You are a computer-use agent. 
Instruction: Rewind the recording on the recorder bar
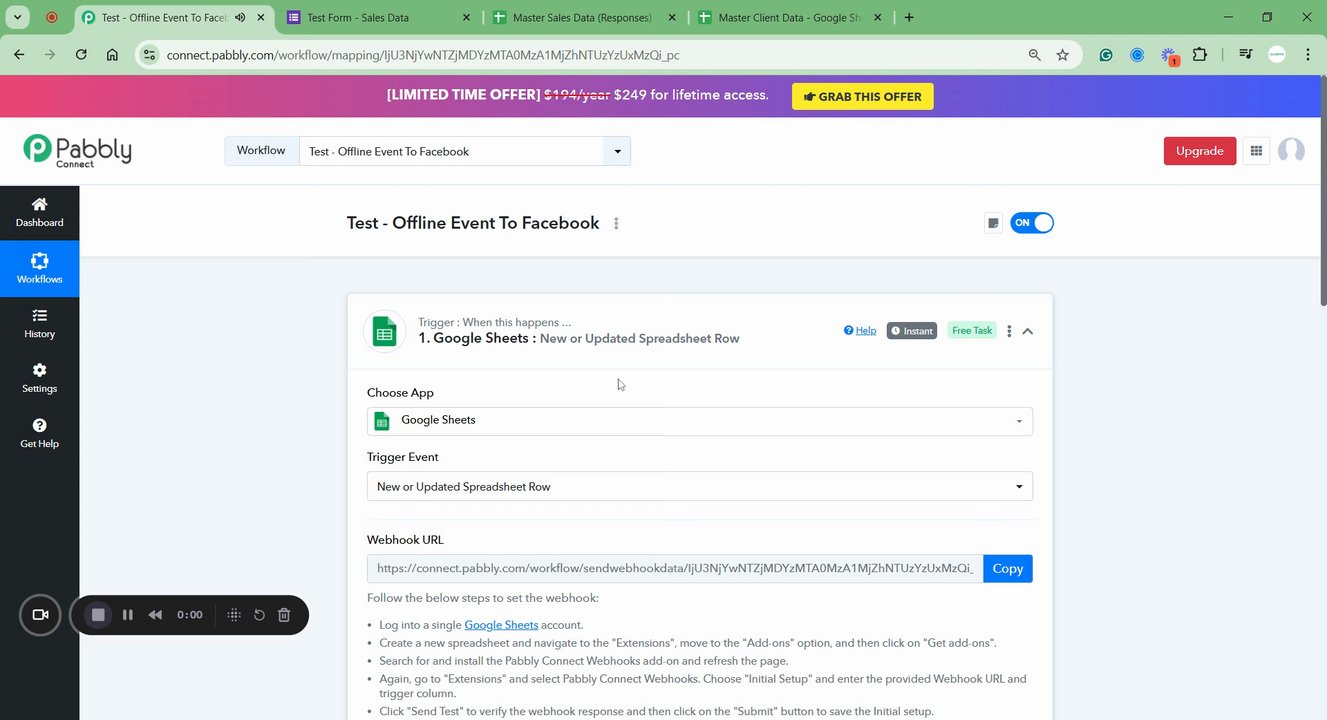(155, 615)
